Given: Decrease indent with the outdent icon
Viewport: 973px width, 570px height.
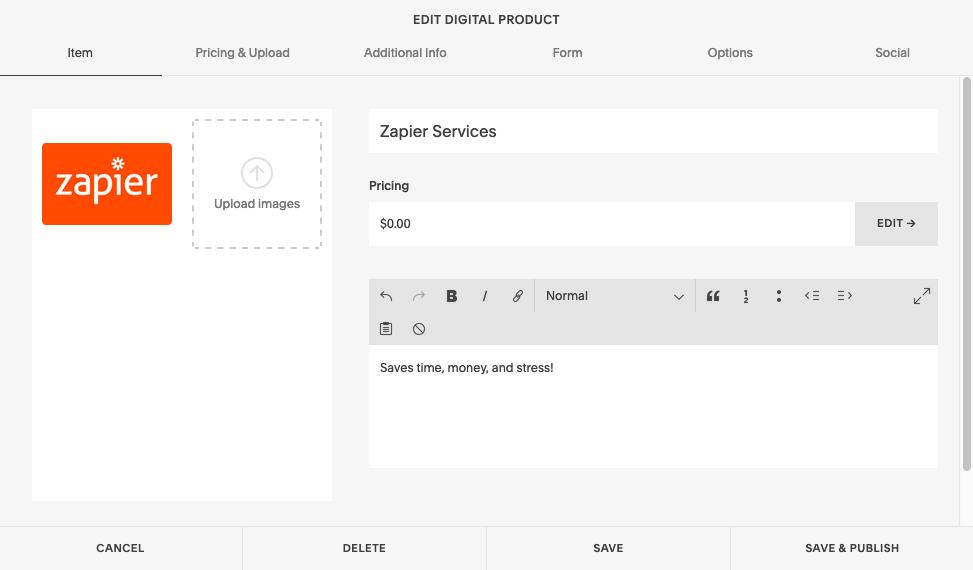Looking at the screenshot, I should pyautogui.click(x=812, y=296).
